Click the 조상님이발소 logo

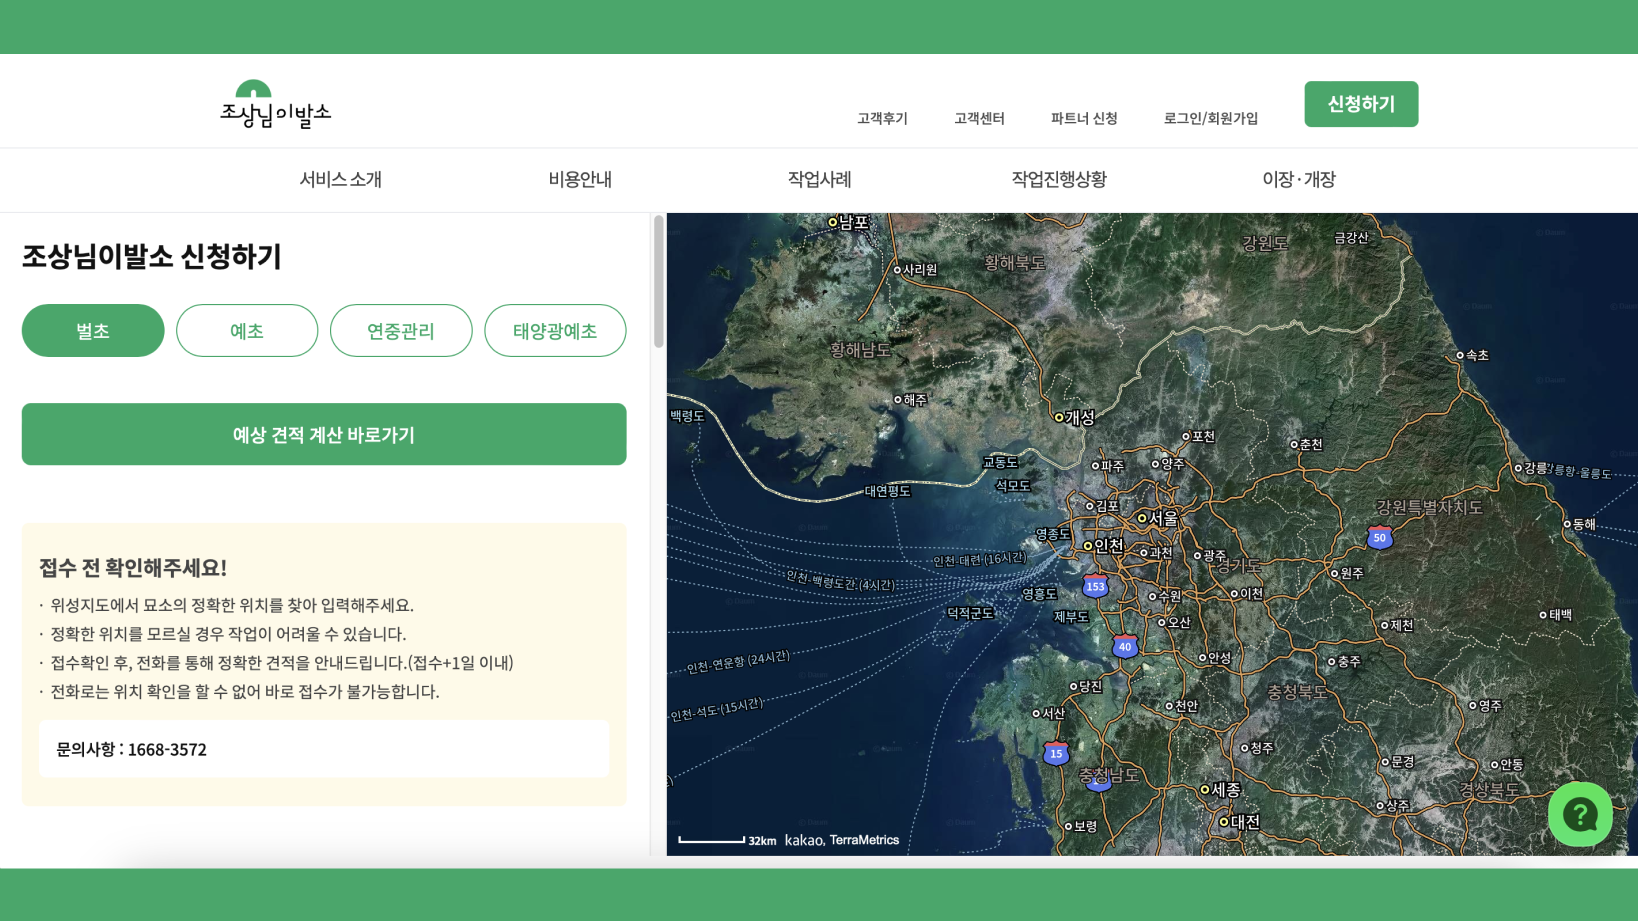click(x=275, y=105)
